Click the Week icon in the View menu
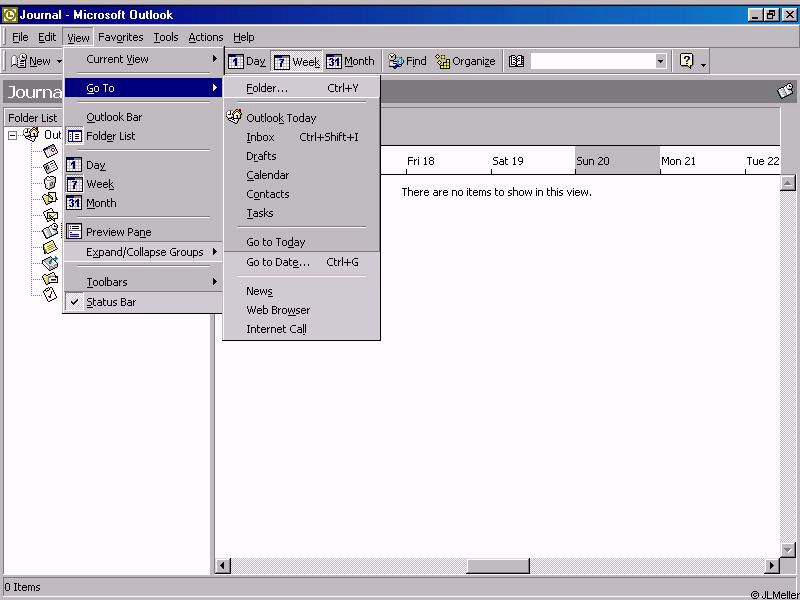This screenshot has height=600, width=800. click(75, 184)
